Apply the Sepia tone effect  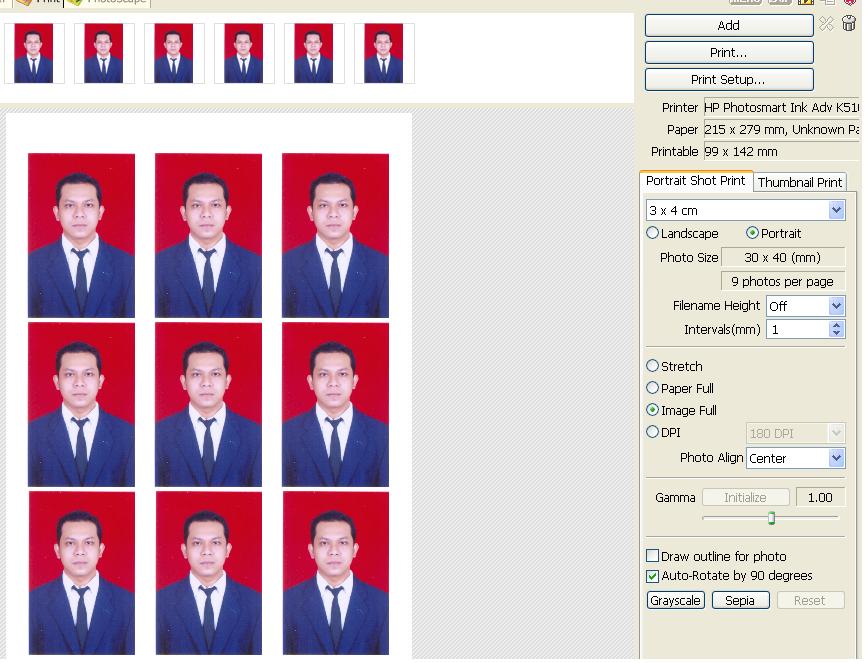point(739,600)
